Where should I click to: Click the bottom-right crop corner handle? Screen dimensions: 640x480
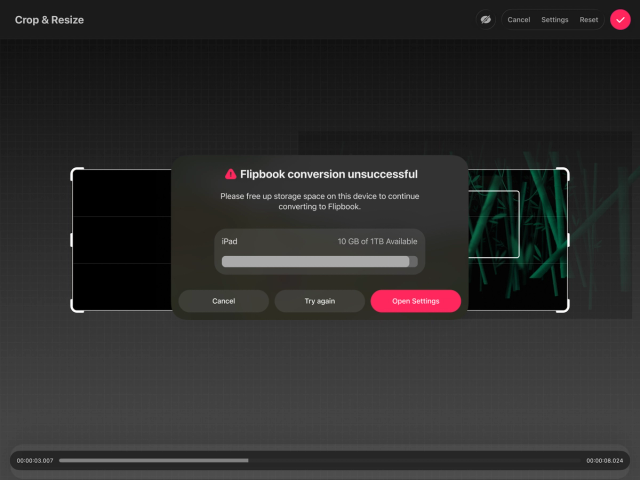click(x=563, y=306)
